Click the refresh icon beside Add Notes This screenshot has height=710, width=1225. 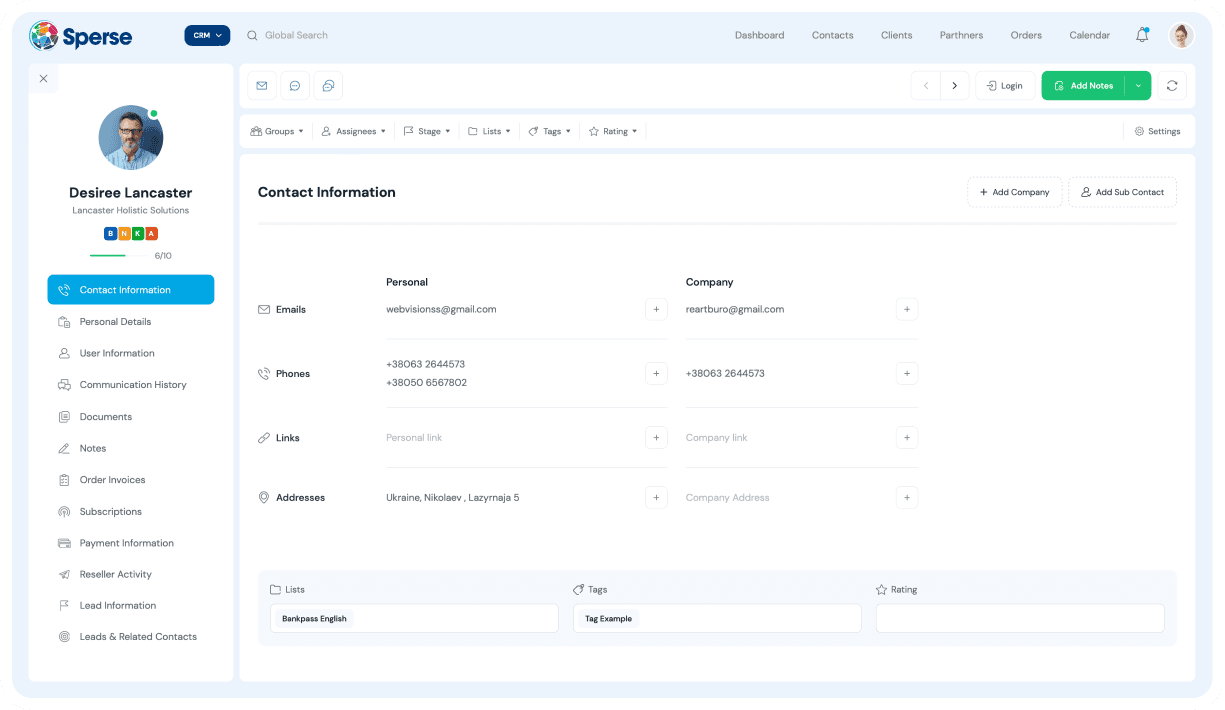coord(1172,86)
